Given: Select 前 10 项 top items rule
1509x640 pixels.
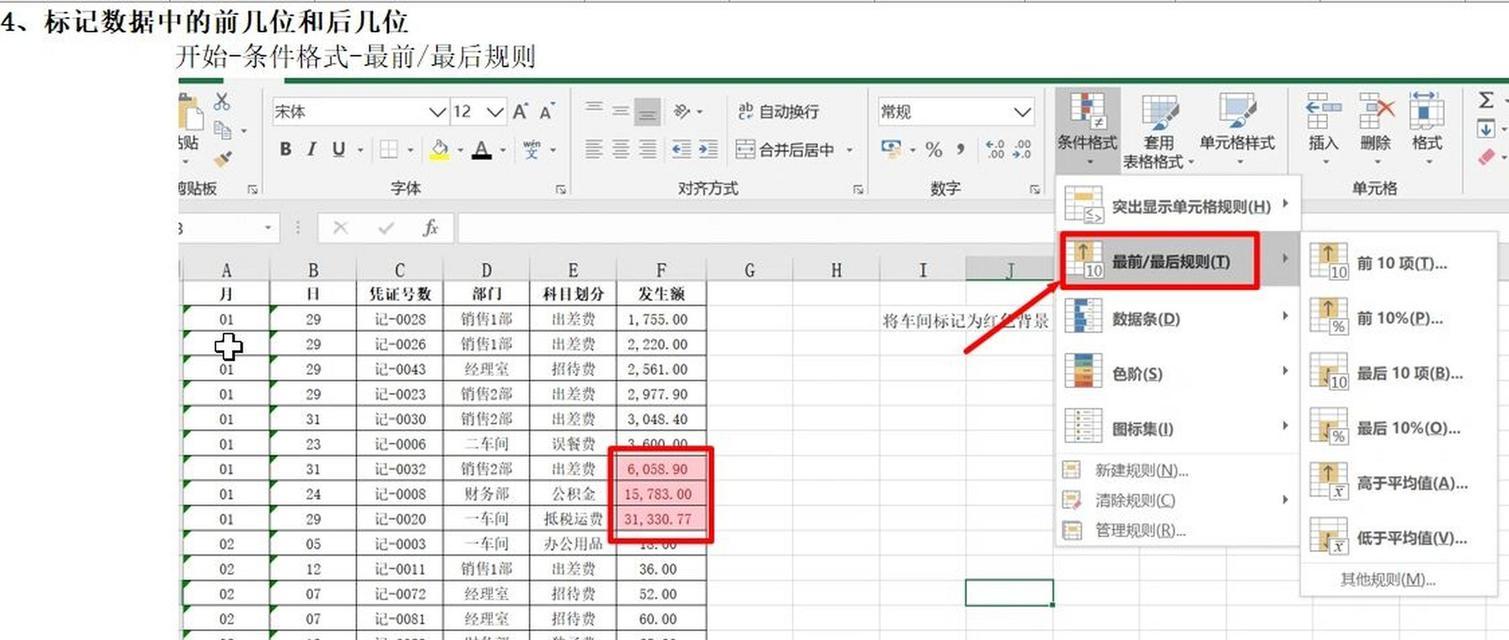Looking at the screenshot, I should point(1401,264).
